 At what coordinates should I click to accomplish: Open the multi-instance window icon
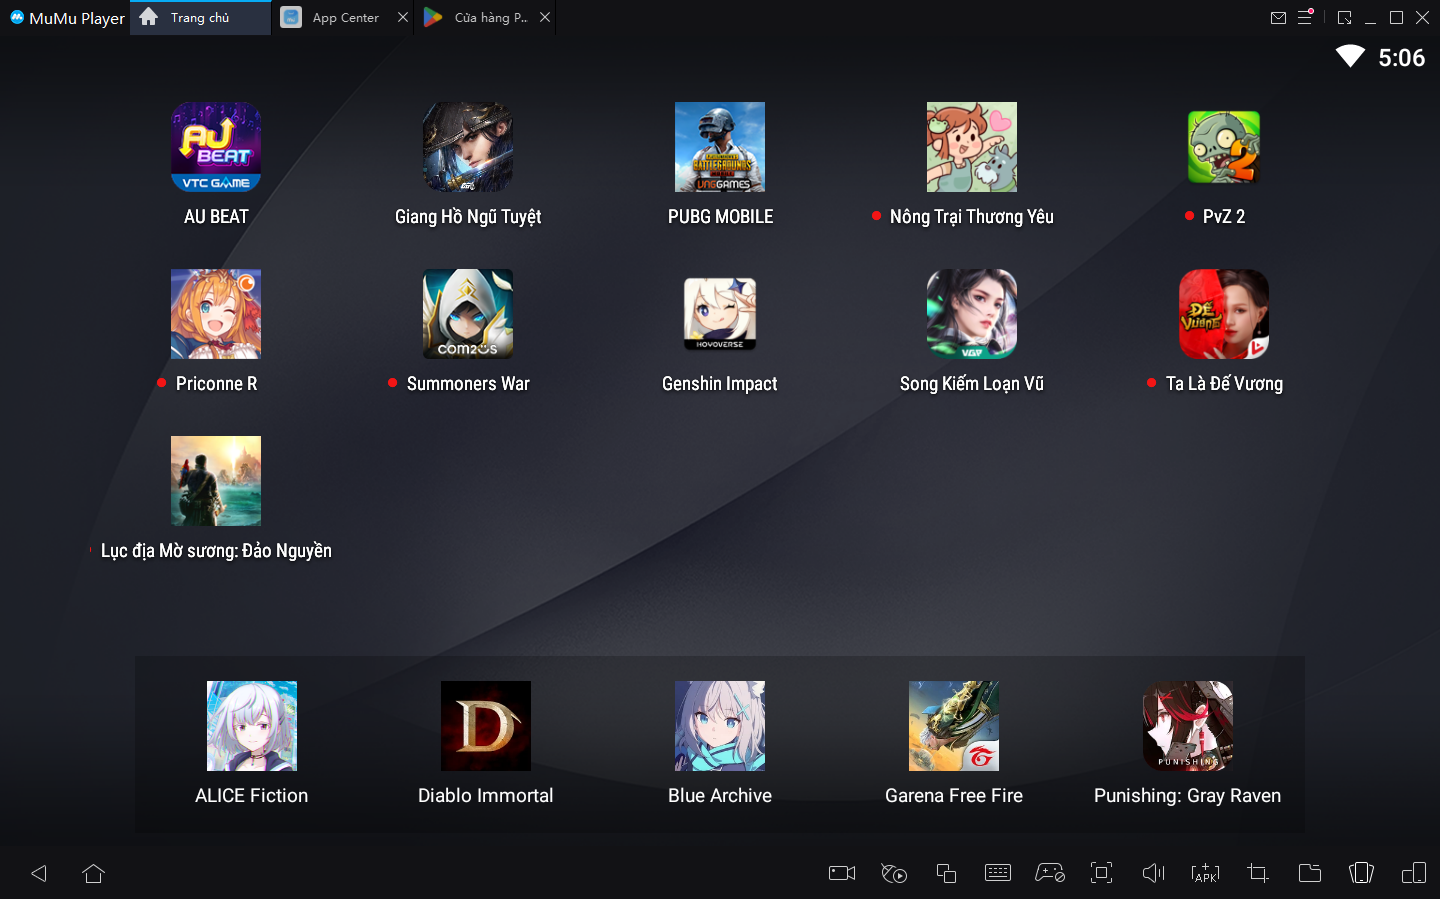(x=946, y=873)
